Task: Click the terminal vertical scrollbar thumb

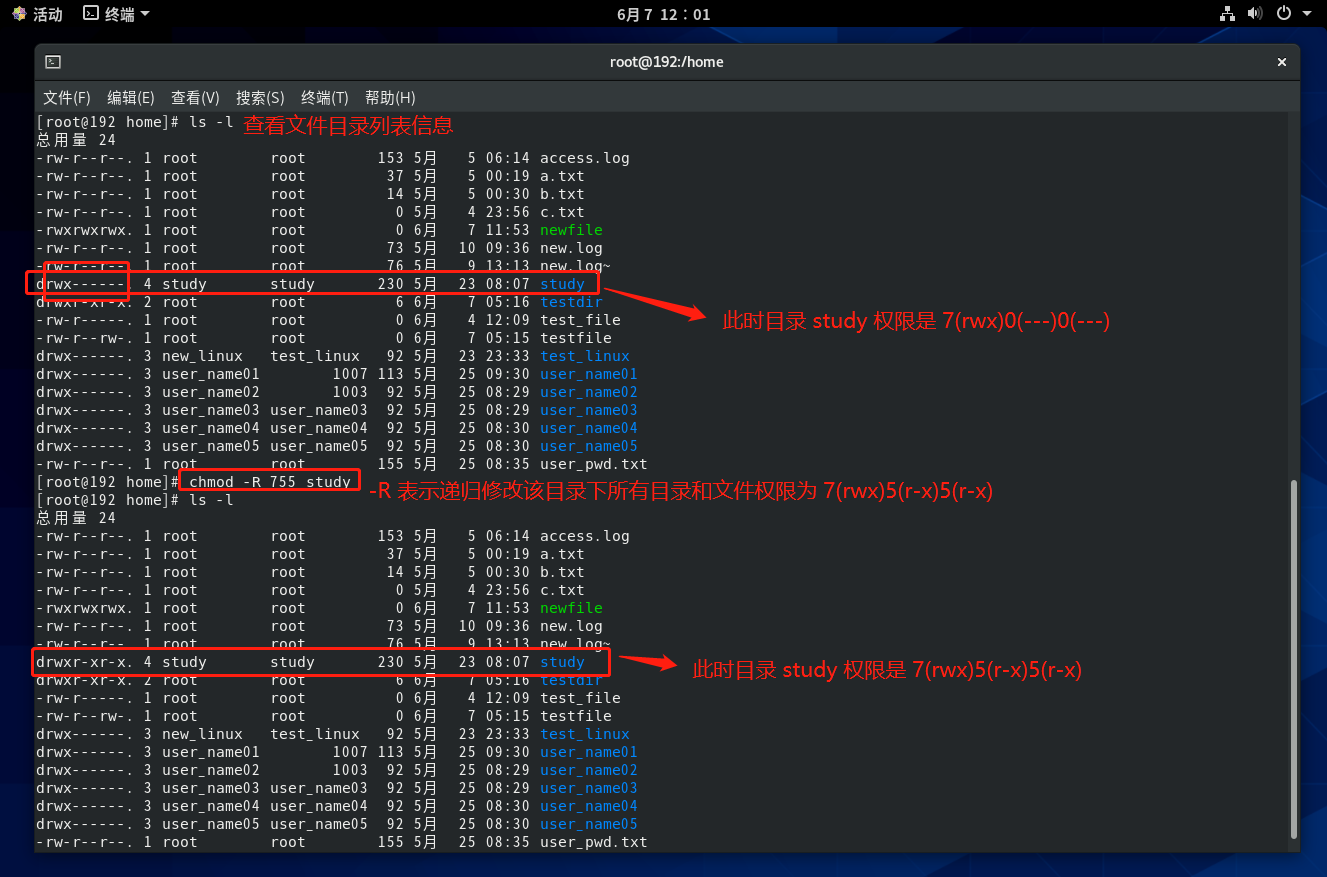Action: [x=1293, y=660]
